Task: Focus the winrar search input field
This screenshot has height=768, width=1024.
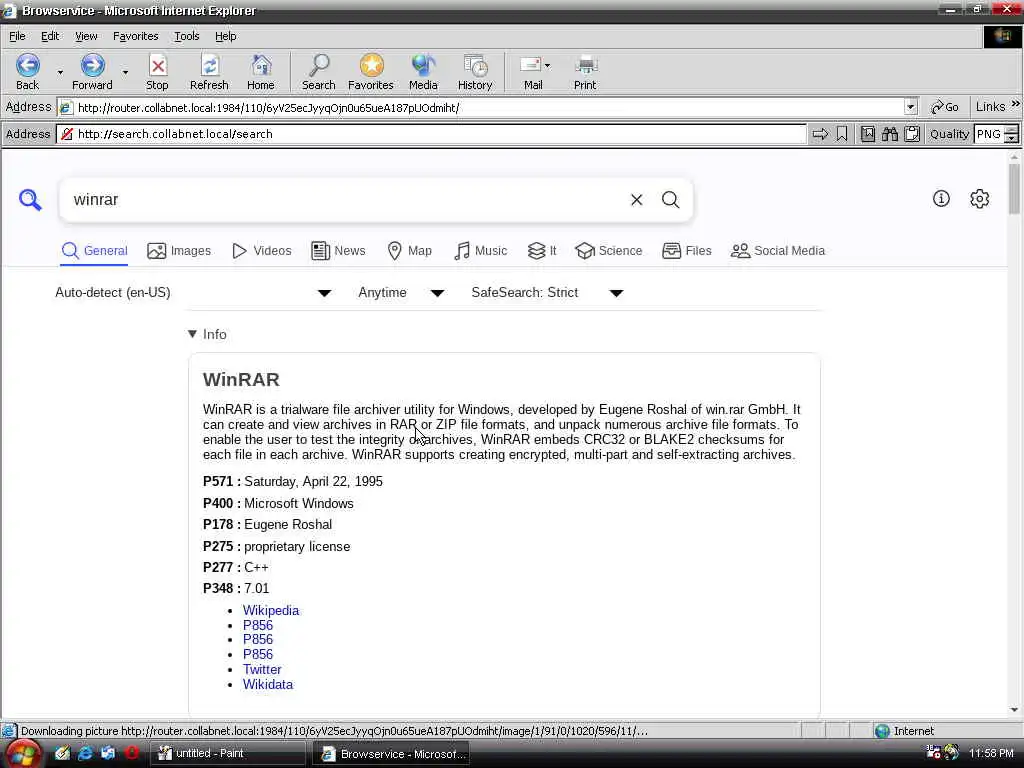Action: [346, 200]
